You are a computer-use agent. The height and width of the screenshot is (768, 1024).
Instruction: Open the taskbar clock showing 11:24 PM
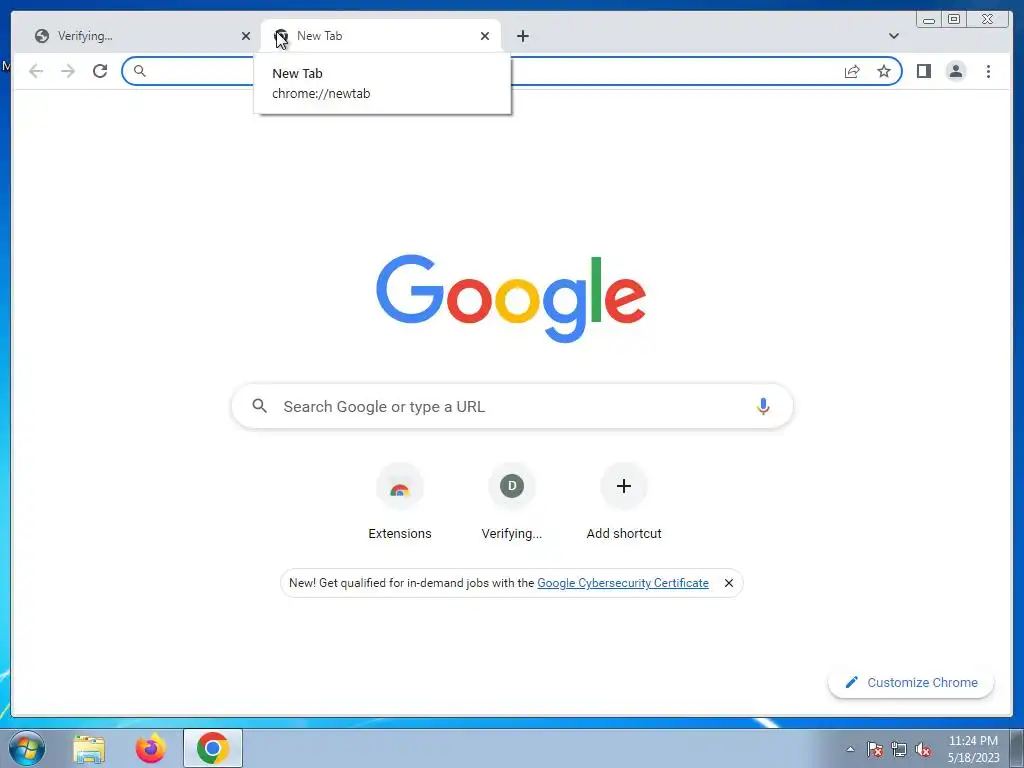click(973, 749)
